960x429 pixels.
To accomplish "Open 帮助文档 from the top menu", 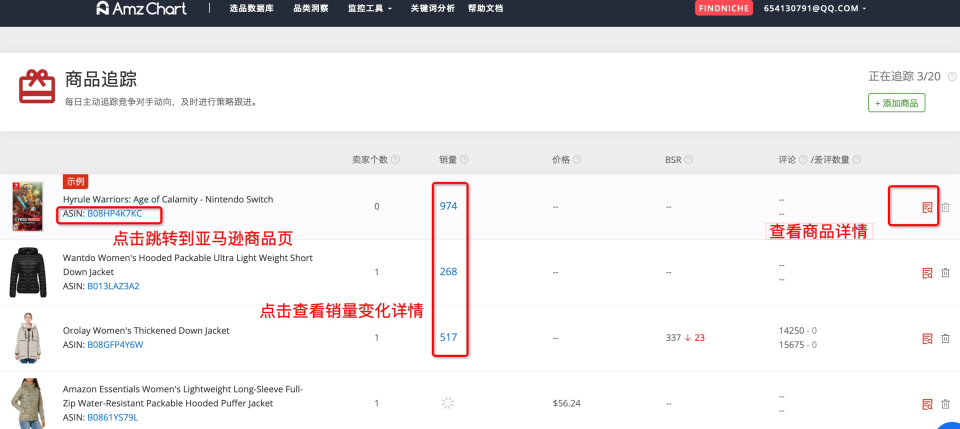I will tap(485, 8).
